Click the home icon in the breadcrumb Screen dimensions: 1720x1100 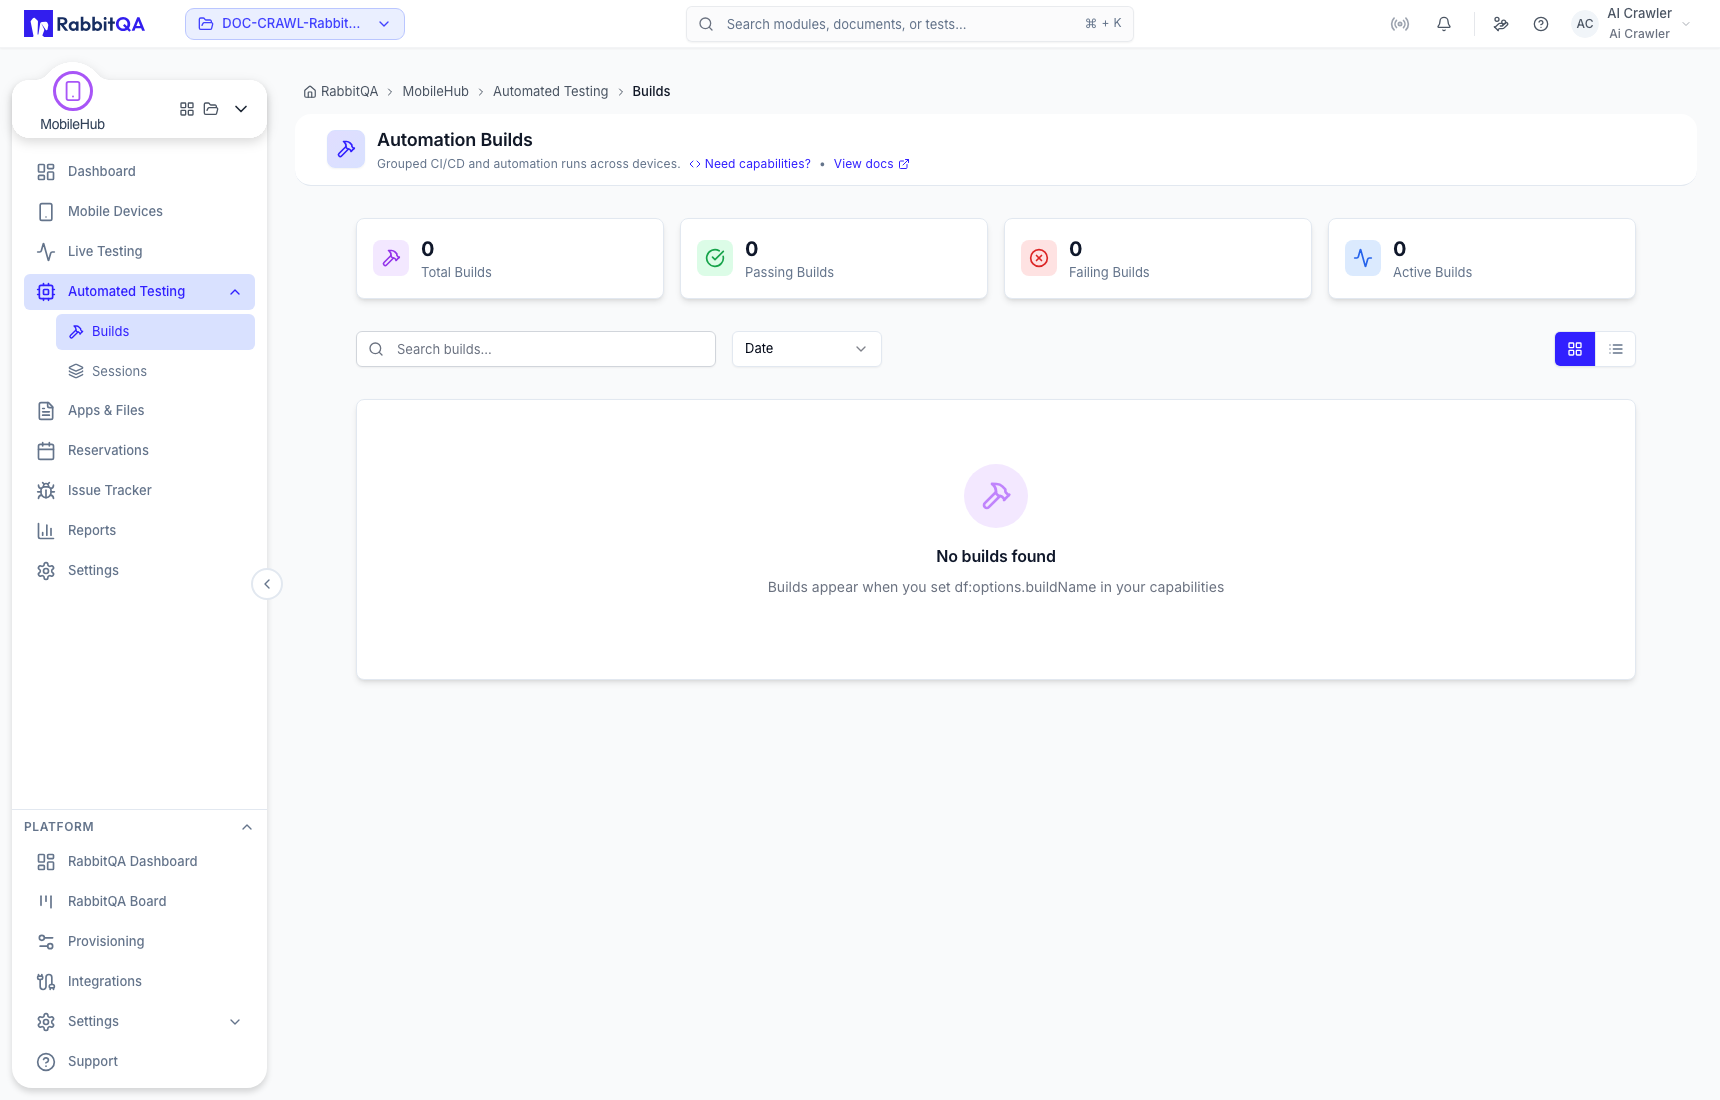(x=310, y=92)
